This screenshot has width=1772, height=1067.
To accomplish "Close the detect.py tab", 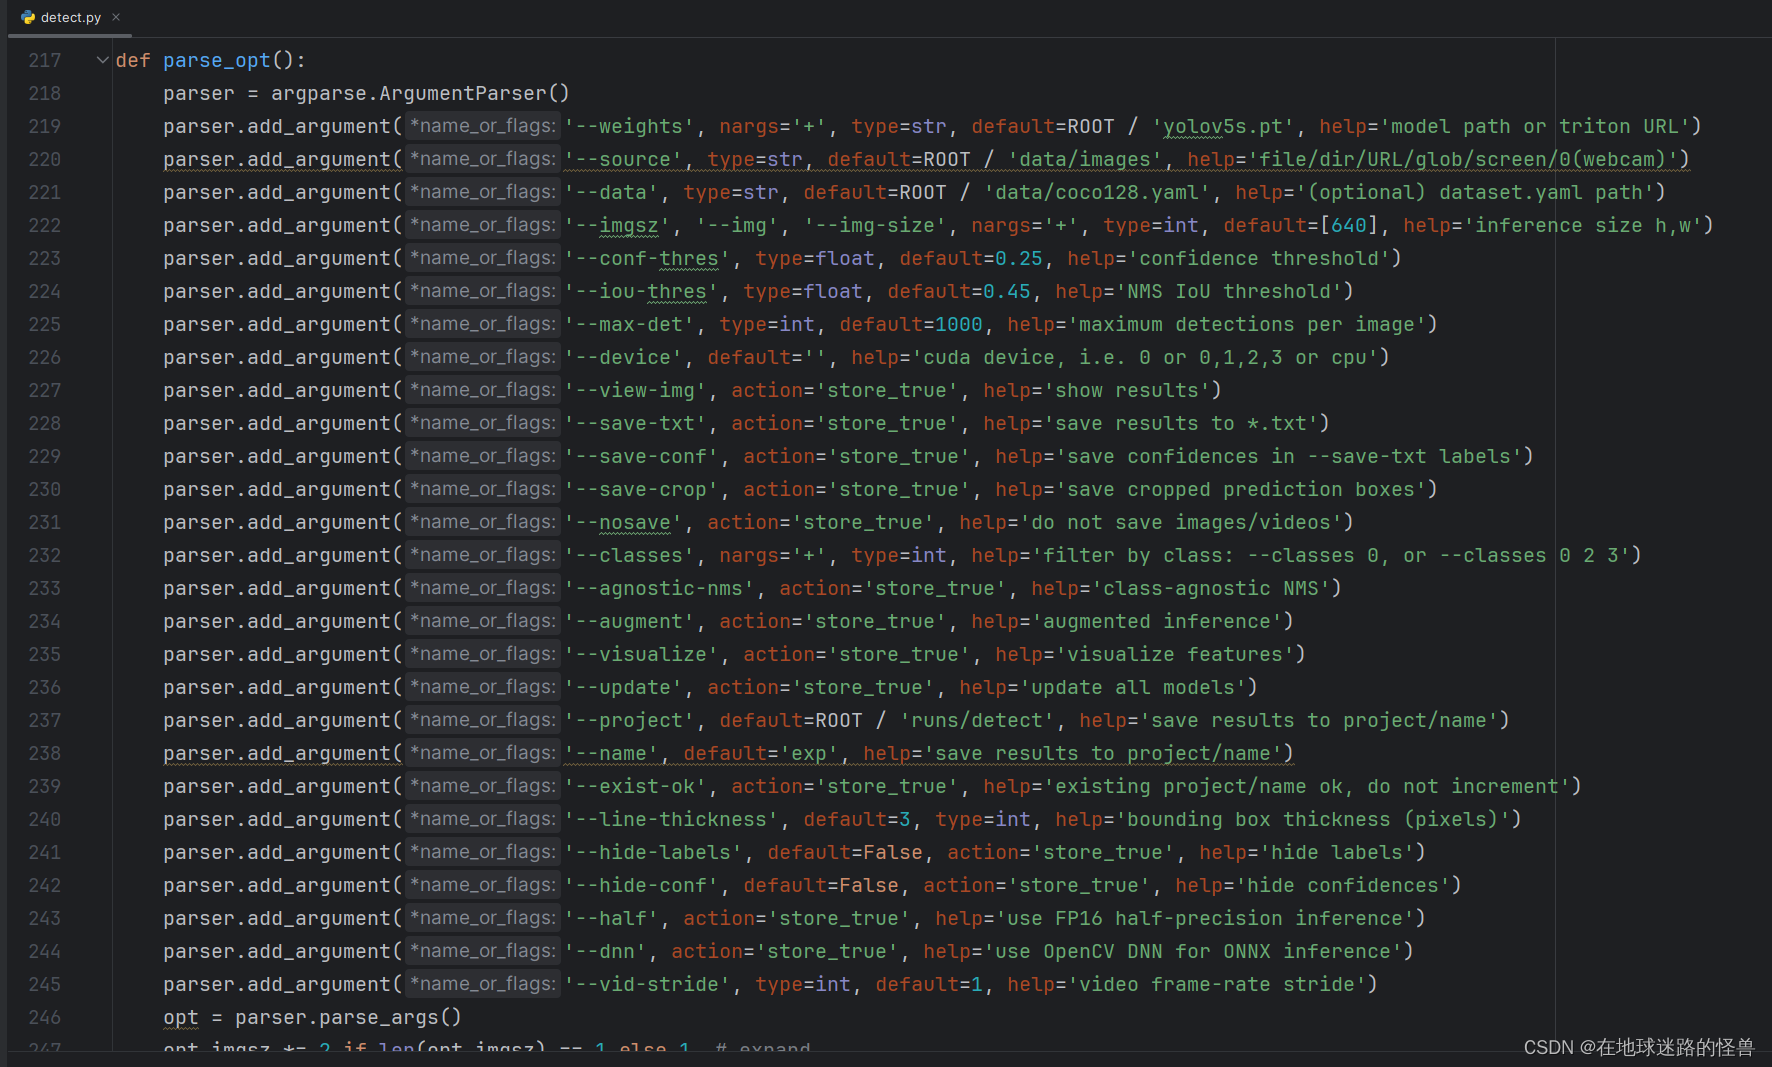I will (116, 17).
